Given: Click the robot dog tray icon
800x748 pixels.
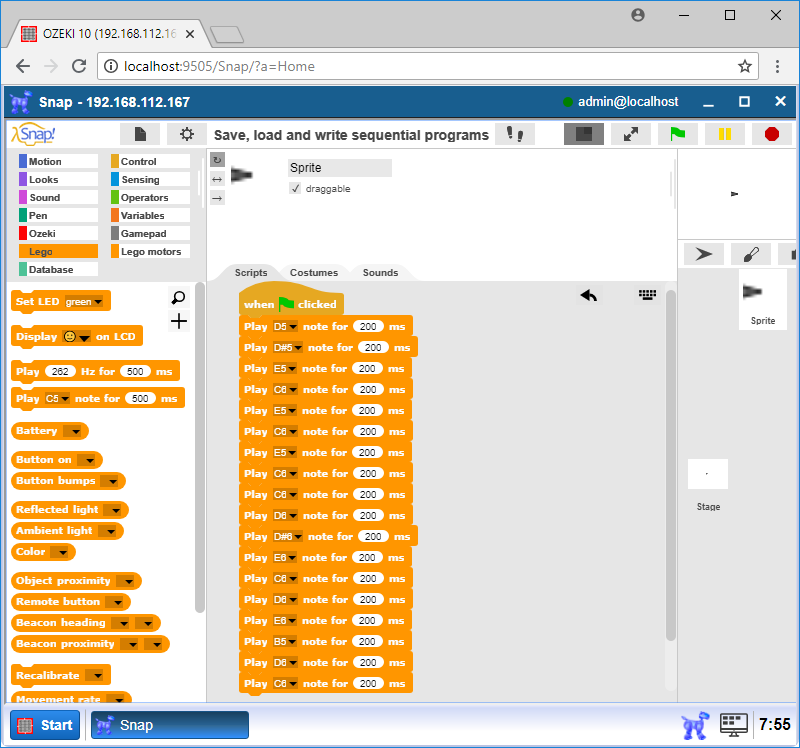Looking at the screenshot, I should 695,725.
